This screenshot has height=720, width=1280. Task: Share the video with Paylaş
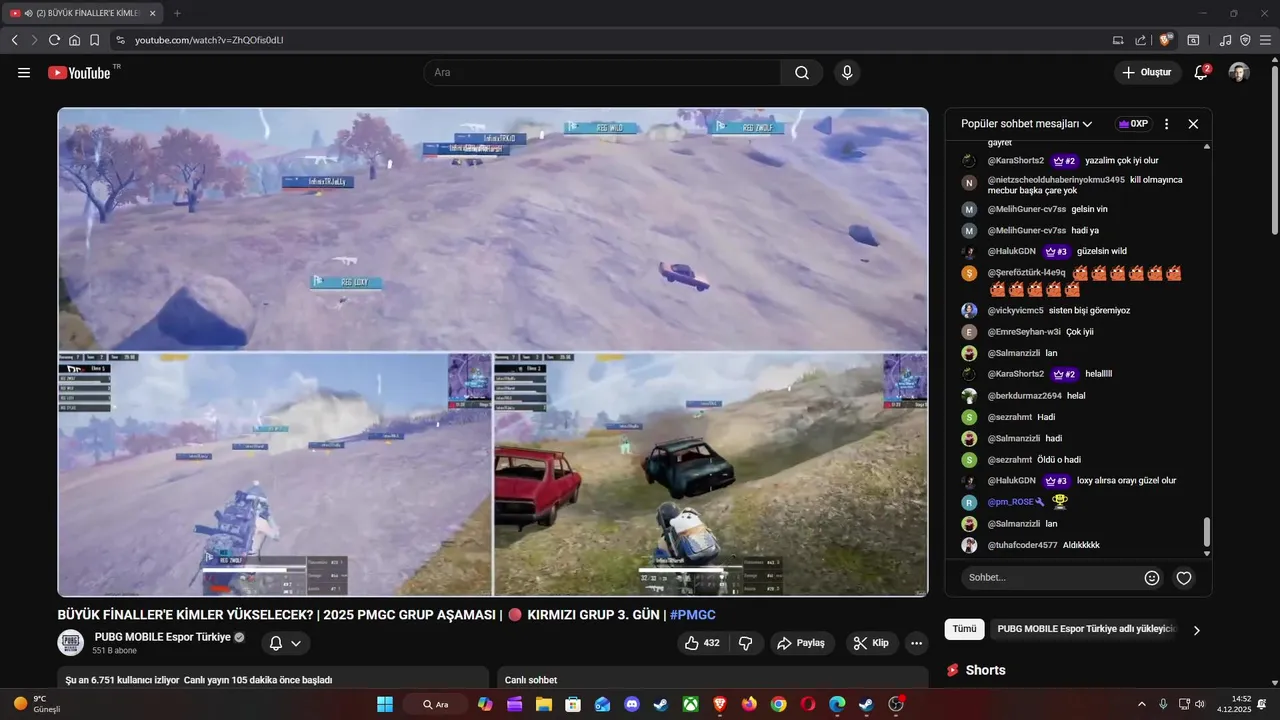(802, 643)
